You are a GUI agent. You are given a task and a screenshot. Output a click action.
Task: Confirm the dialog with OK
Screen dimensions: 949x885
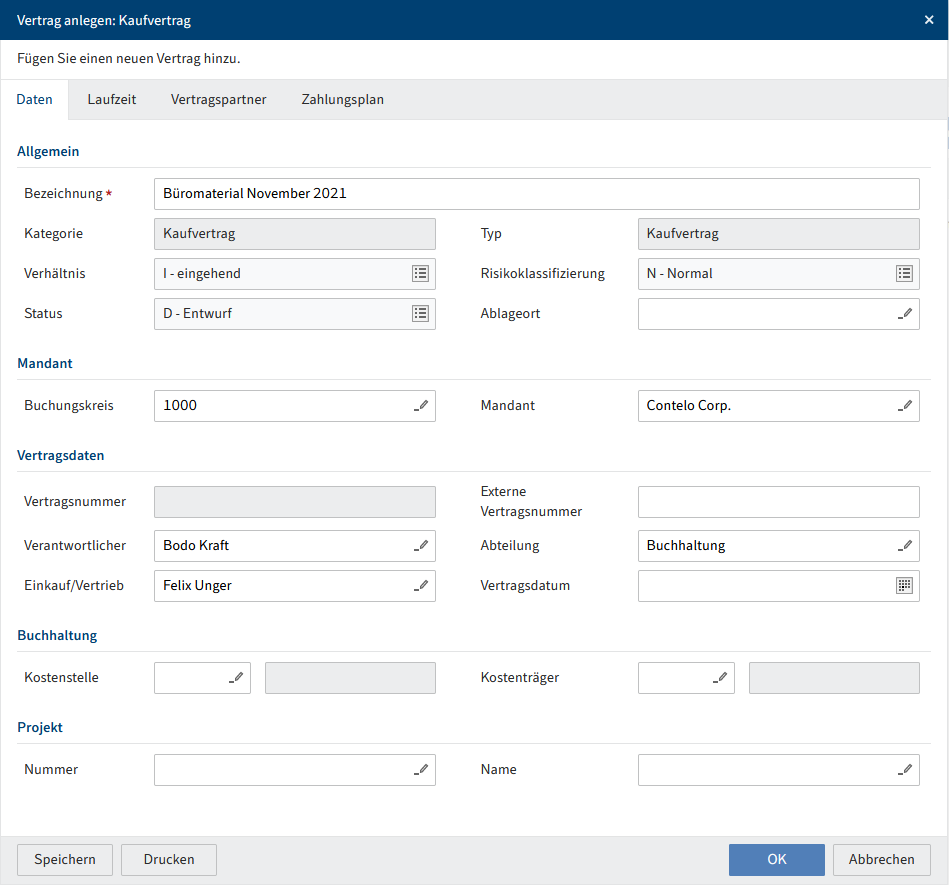(776, 859)
